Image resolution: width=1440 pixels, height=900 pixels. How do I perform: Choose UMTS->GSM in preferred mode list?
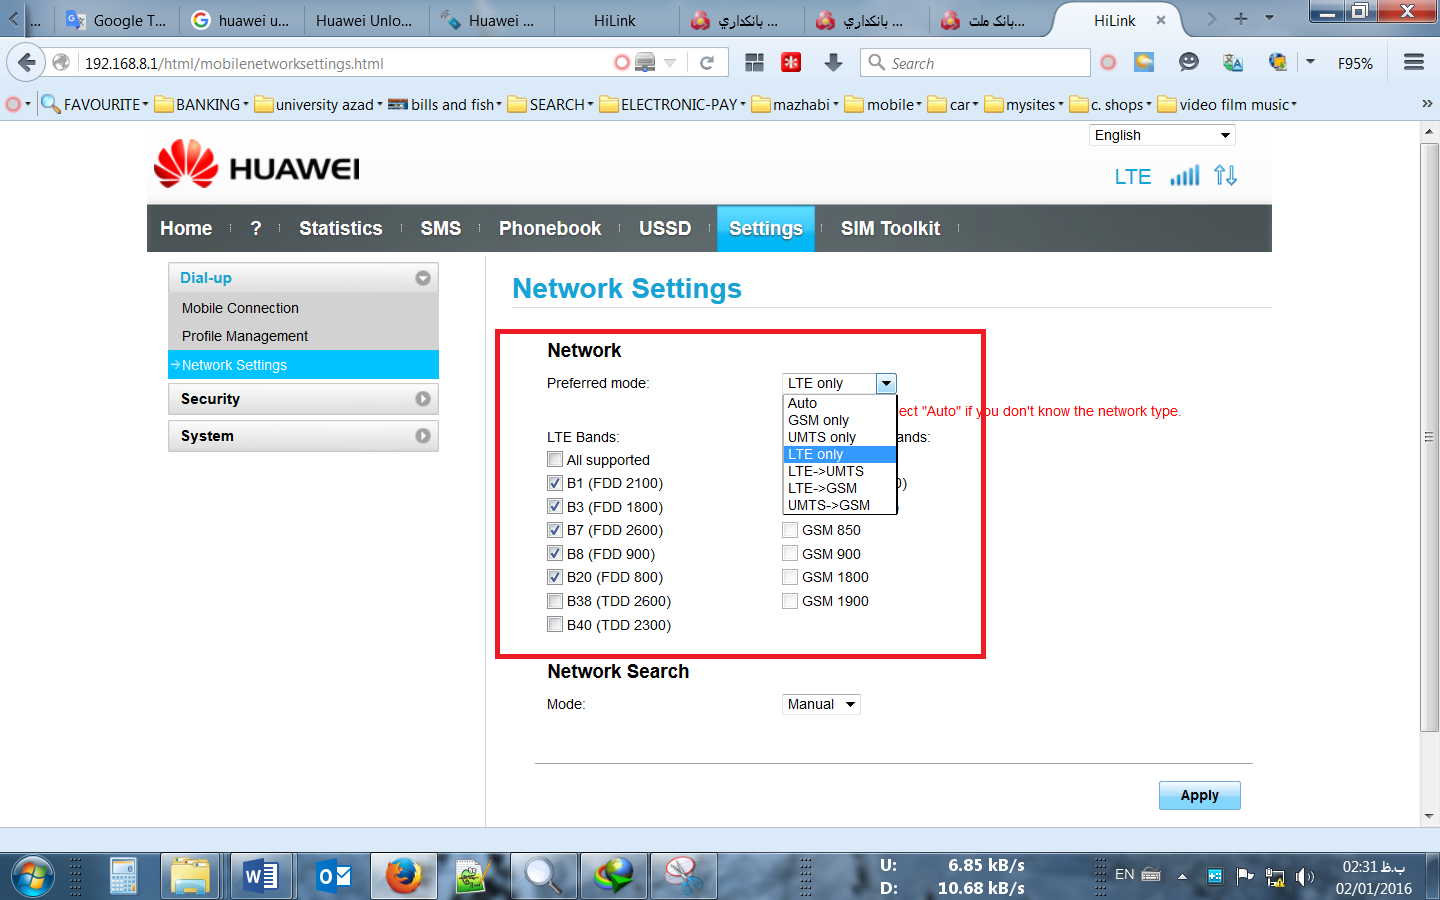[839, 505]
